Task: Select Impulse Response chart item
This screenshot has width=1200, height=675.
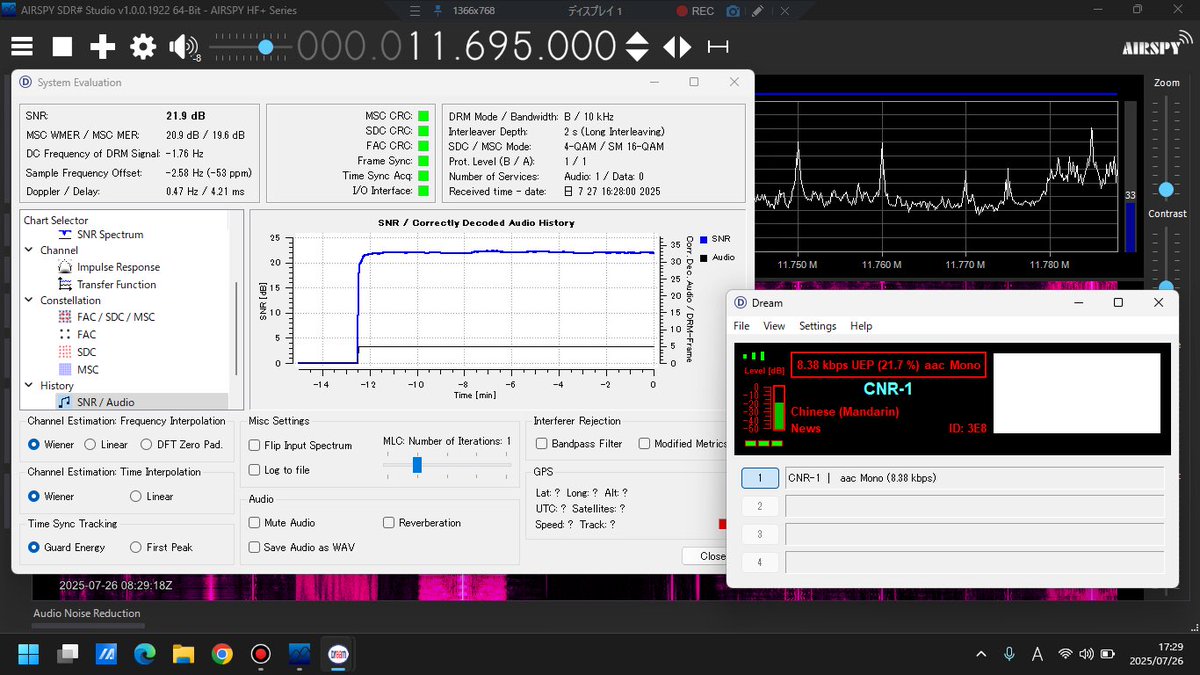Action: (118, 267)
